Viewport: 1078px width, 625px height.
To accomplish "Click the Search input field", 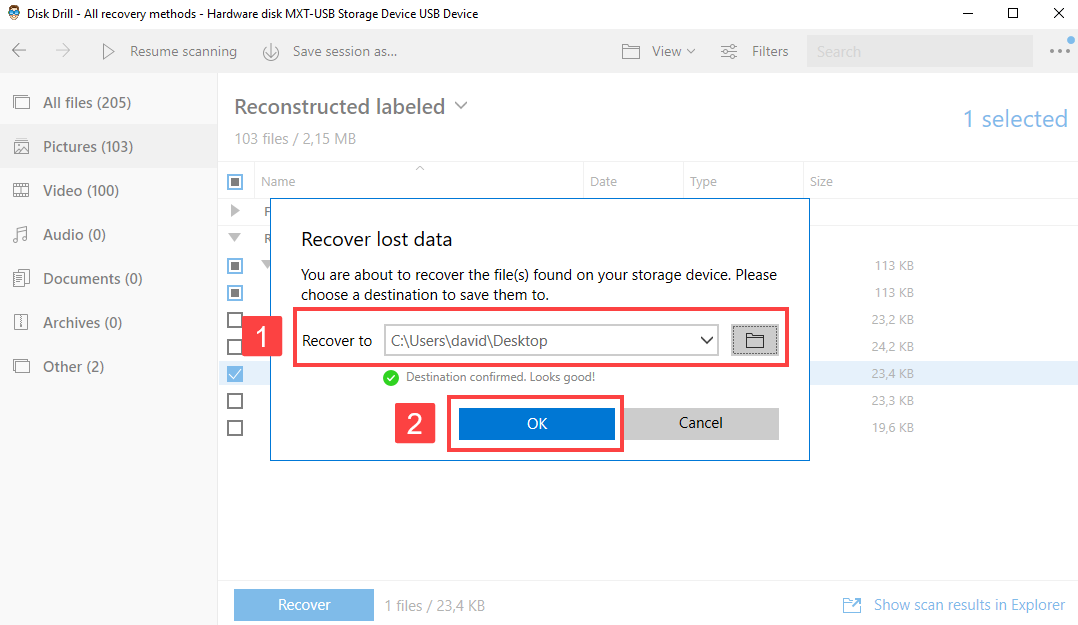I will tap(918, 51).
